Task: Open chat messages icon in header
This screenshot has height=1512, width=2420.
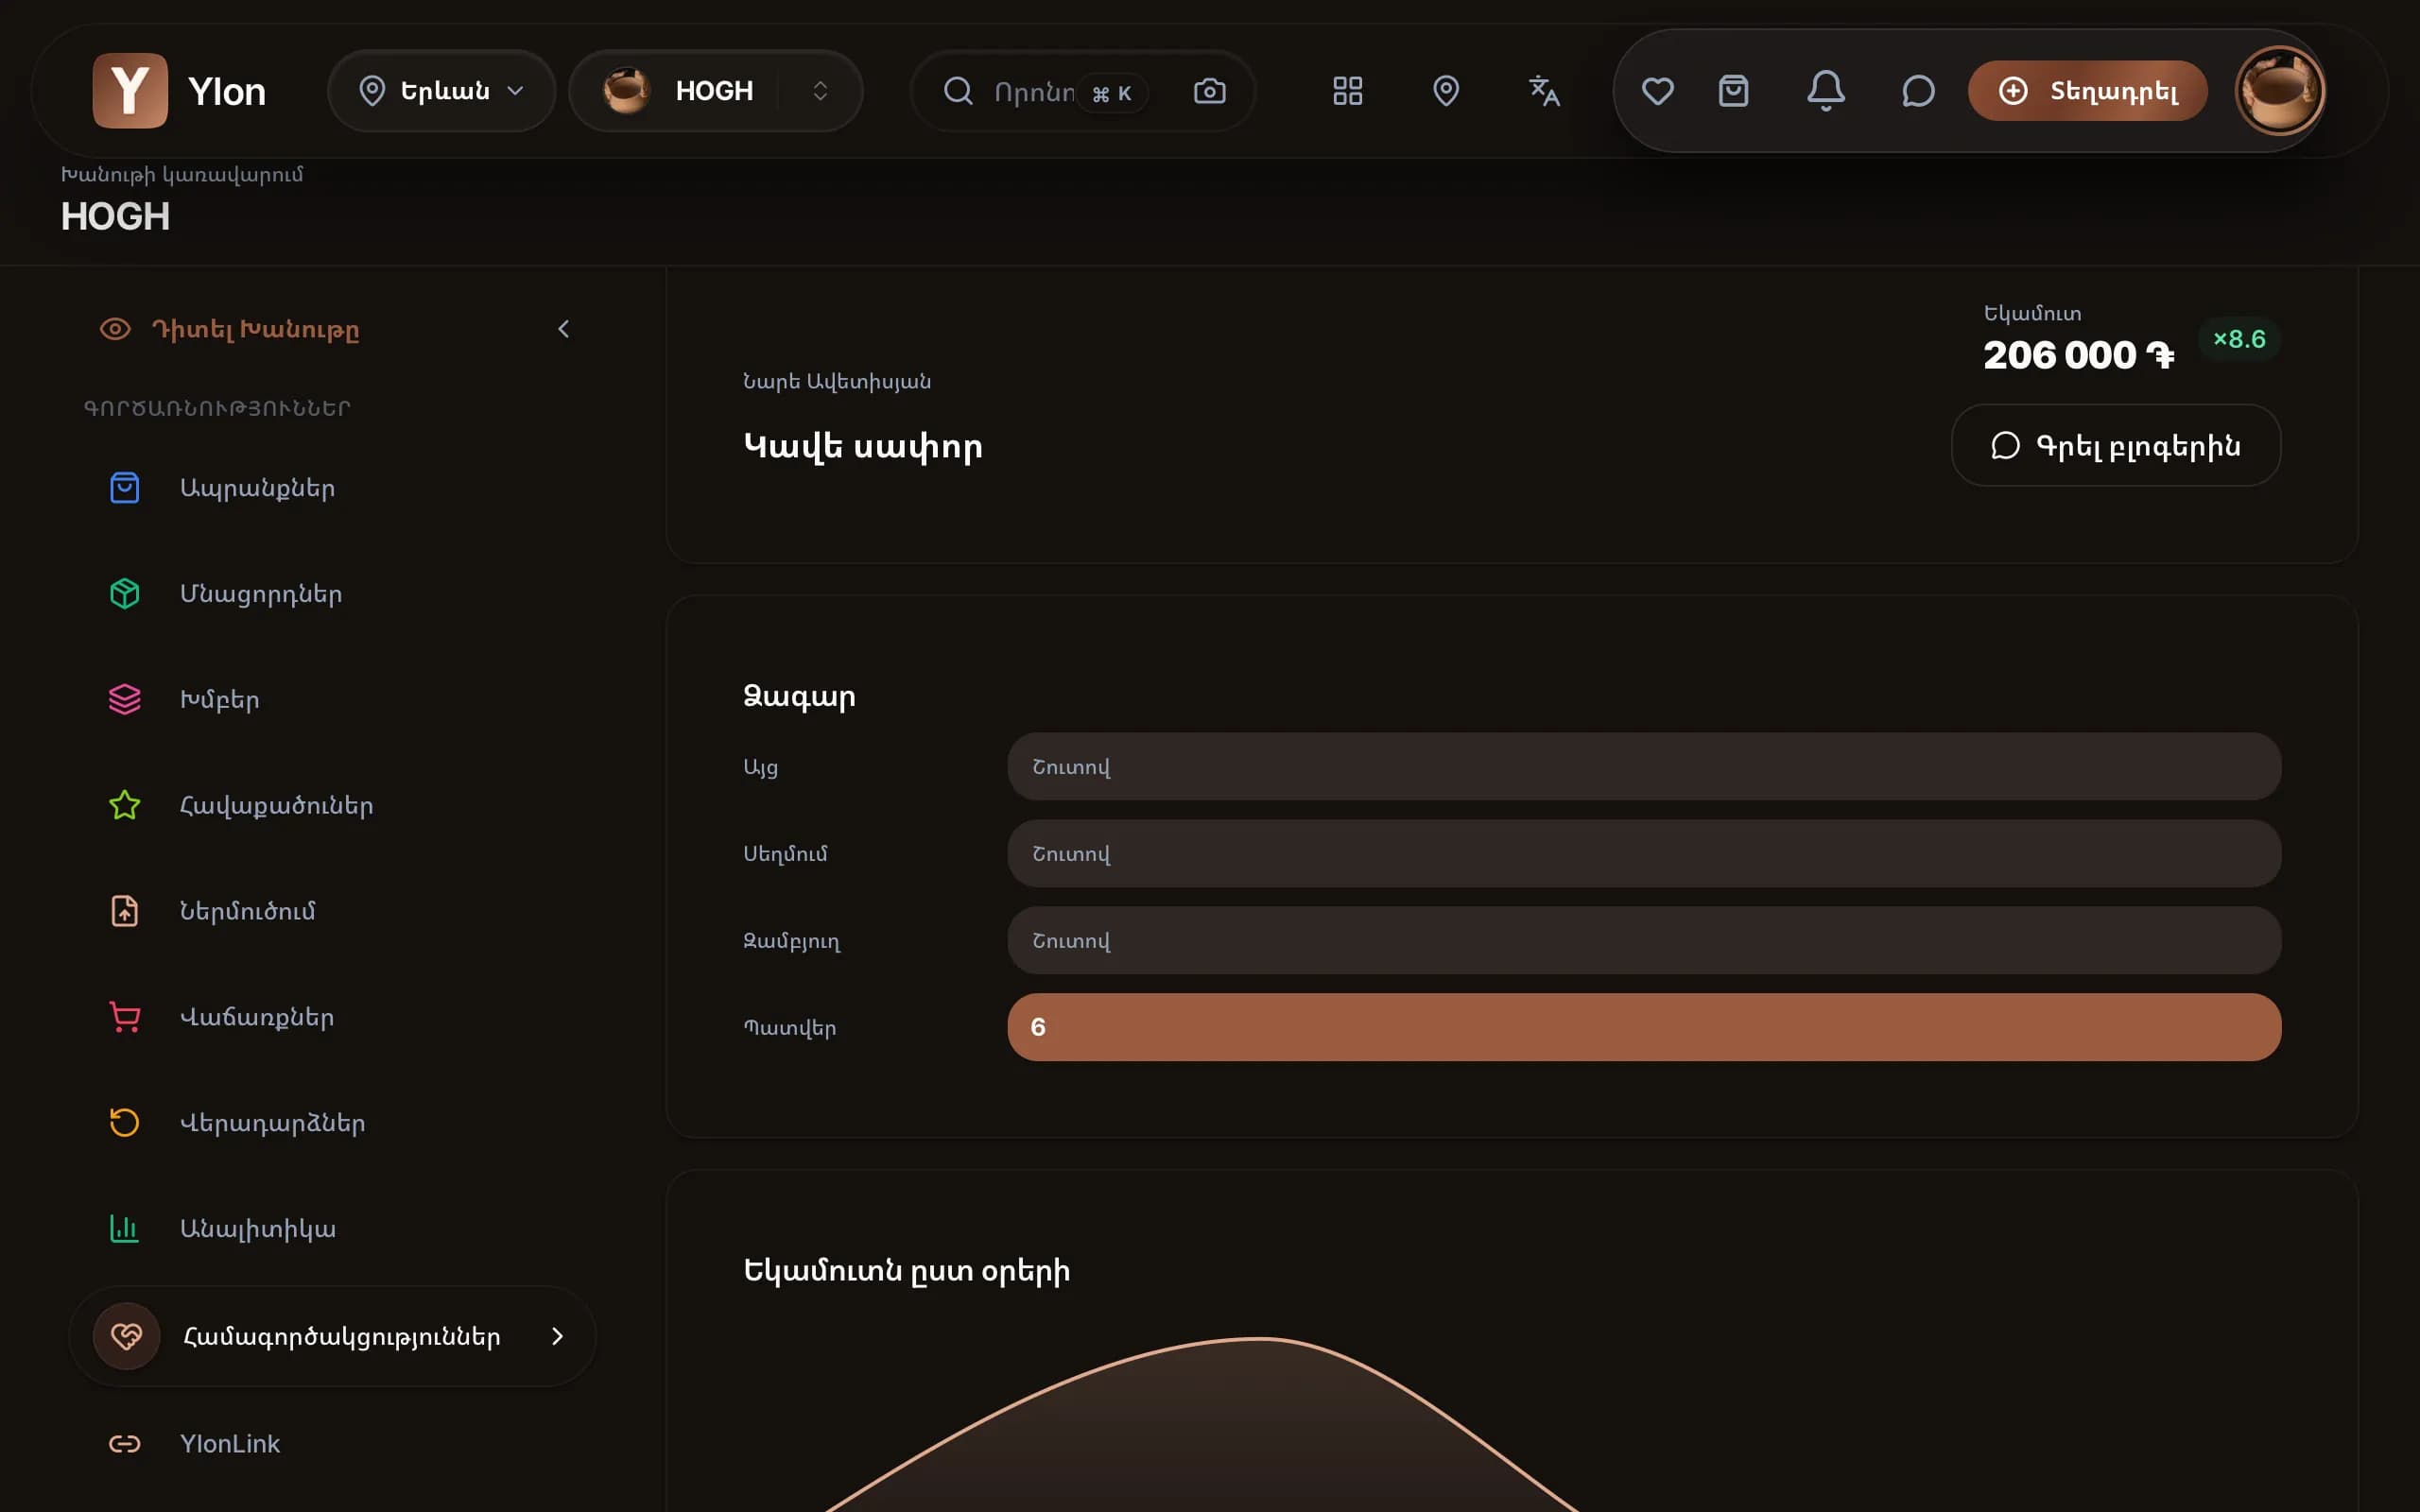Action: [1917, 91]
